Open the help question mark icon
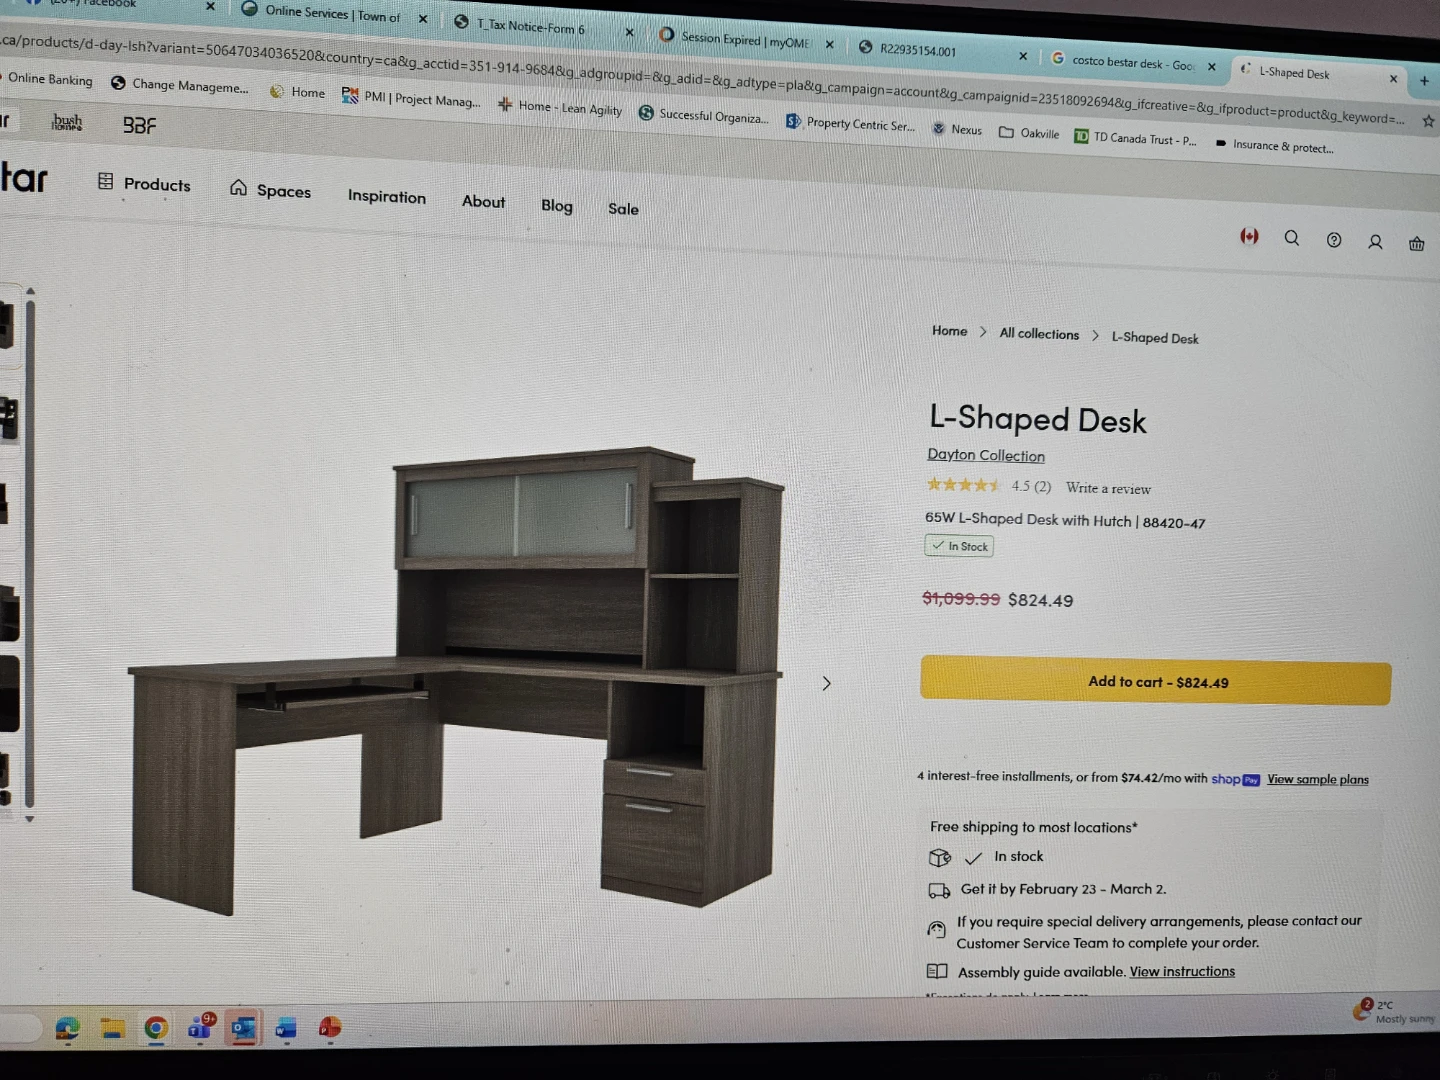Screen dimensions: 1440x1080 (x=1334, y=240)
